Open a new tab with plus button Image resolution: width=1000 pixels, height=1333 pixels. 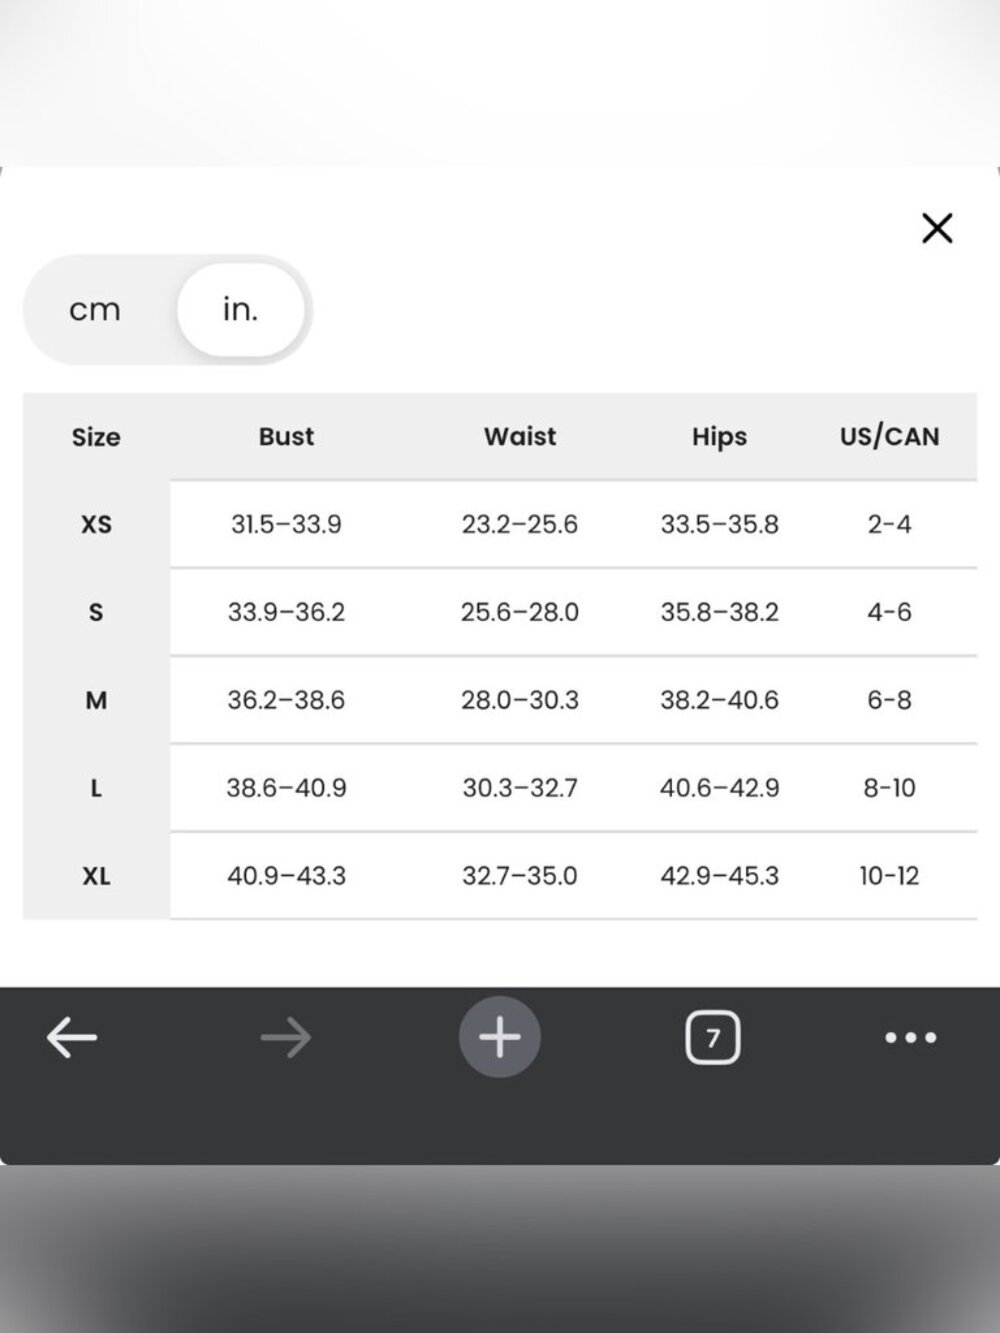pyautogui.click(x=500, y=1037)
